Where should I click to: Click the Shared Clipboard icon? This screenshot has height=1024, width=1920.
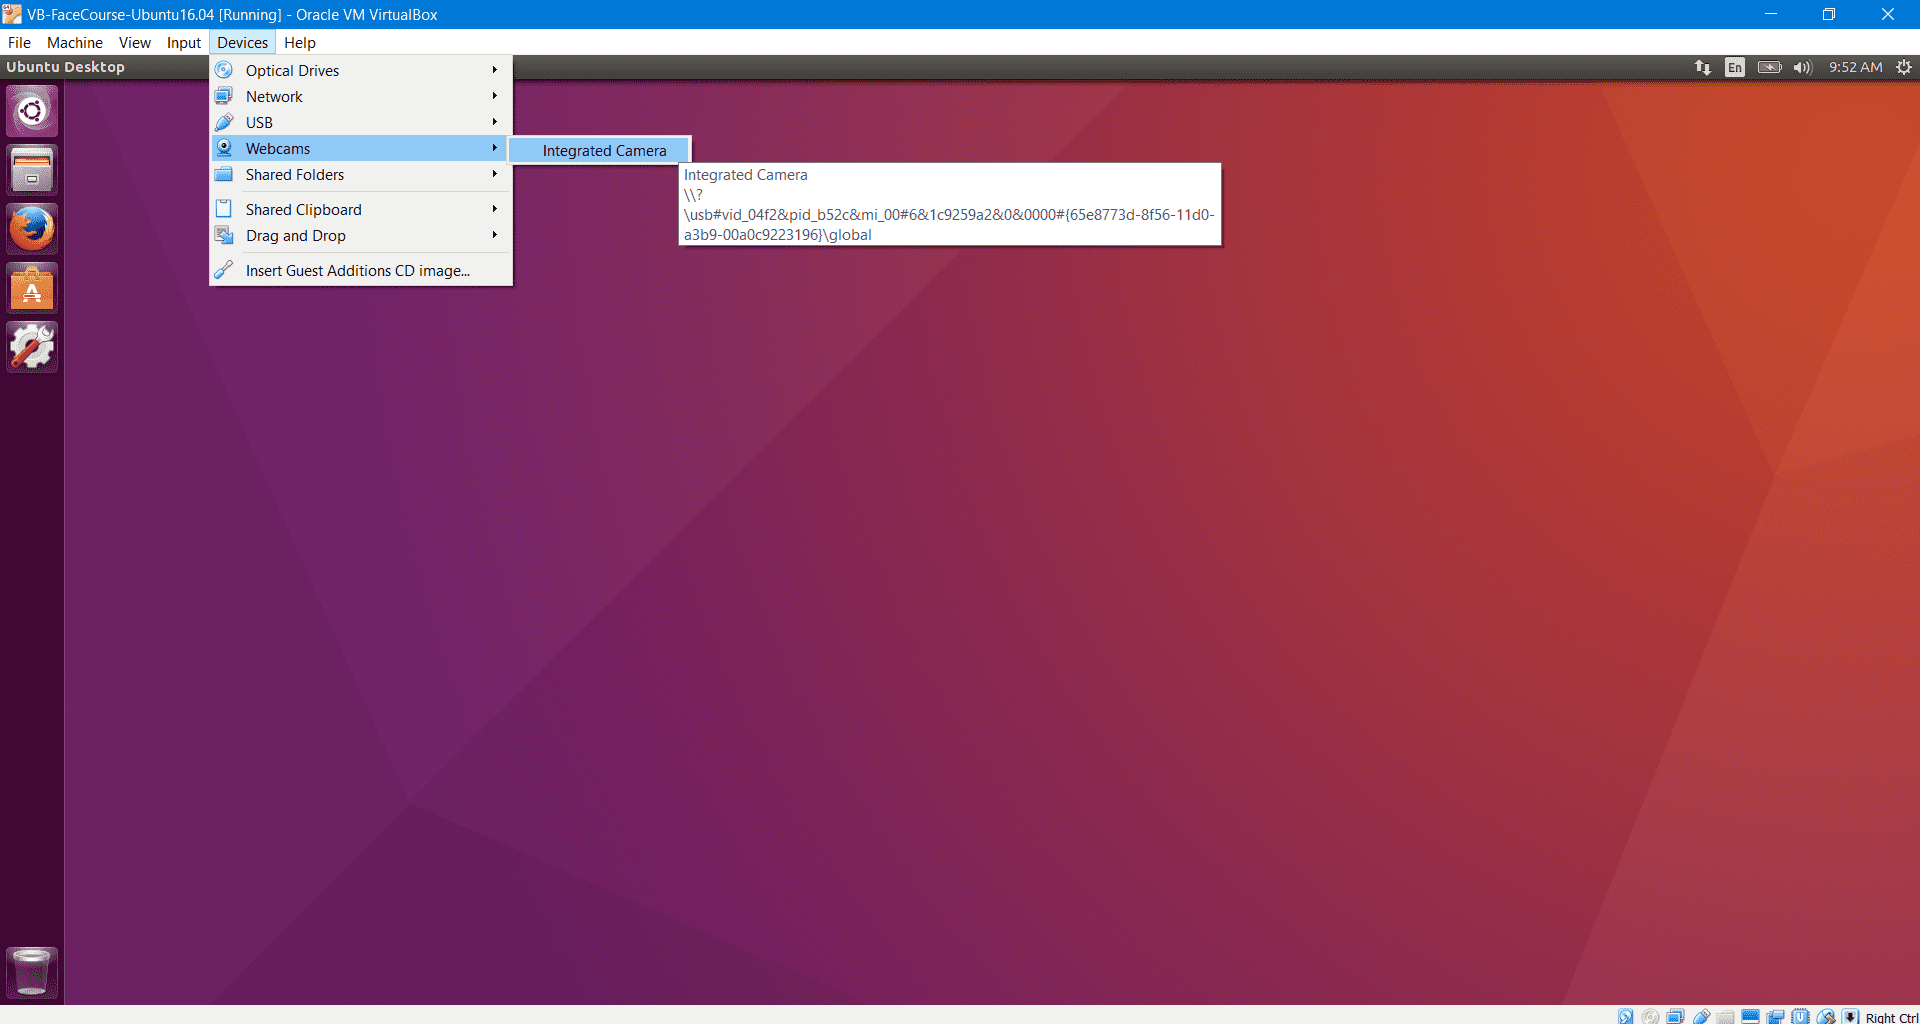tap(224, 209)
